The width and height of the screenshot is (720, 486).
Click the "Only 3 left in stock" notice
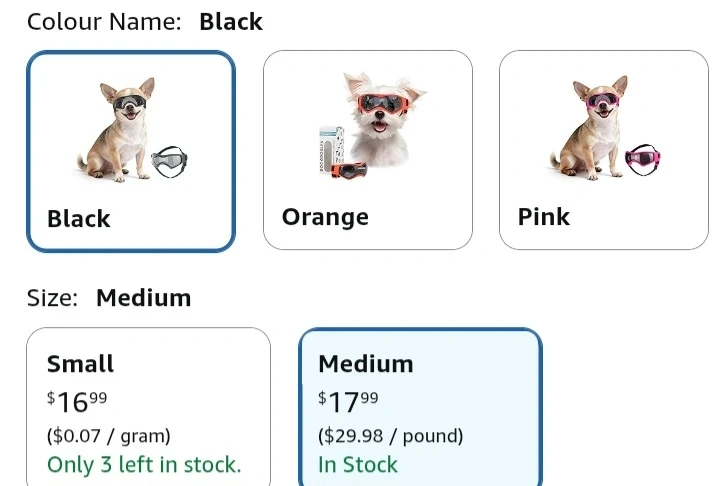144,465
